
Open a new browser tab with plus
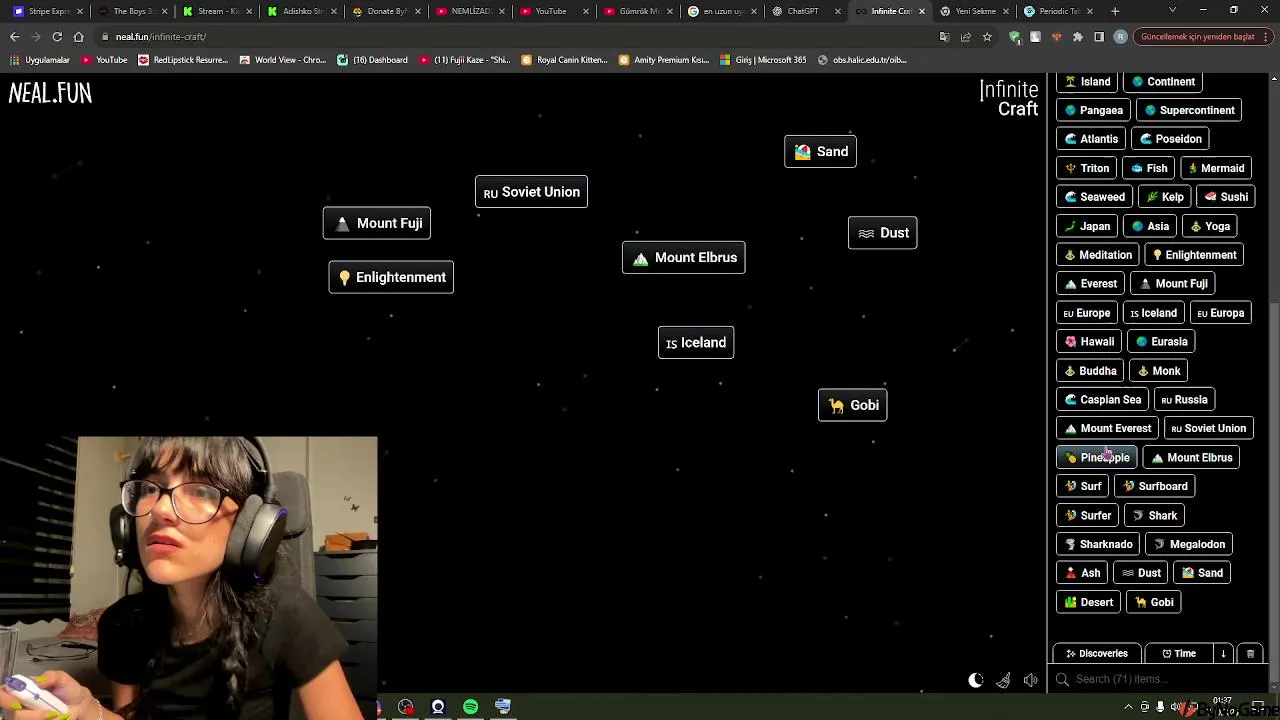1115,11
